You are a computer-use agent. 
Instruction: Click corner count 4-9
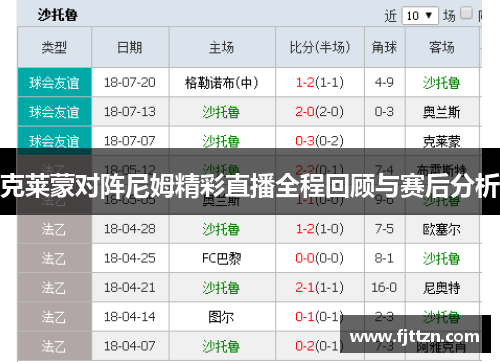385,82
